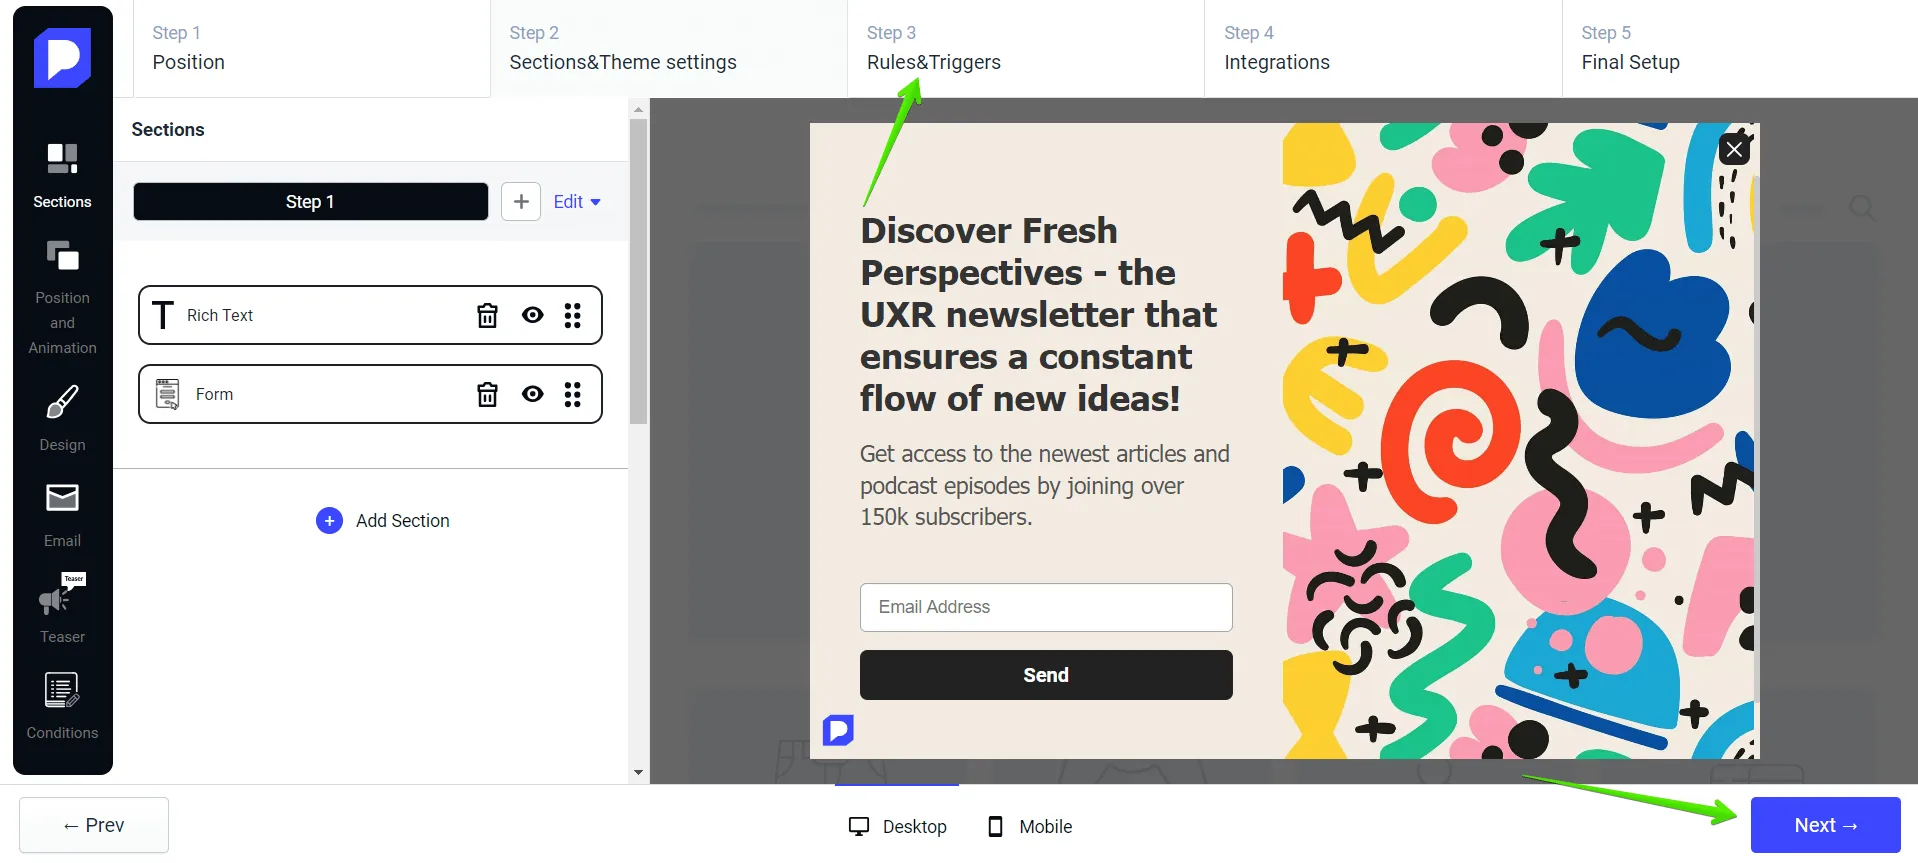Viewport: 1918px width, 863px height.
Task: Open the Edit dropdown for Step 1
Action: tap(576, 201)
